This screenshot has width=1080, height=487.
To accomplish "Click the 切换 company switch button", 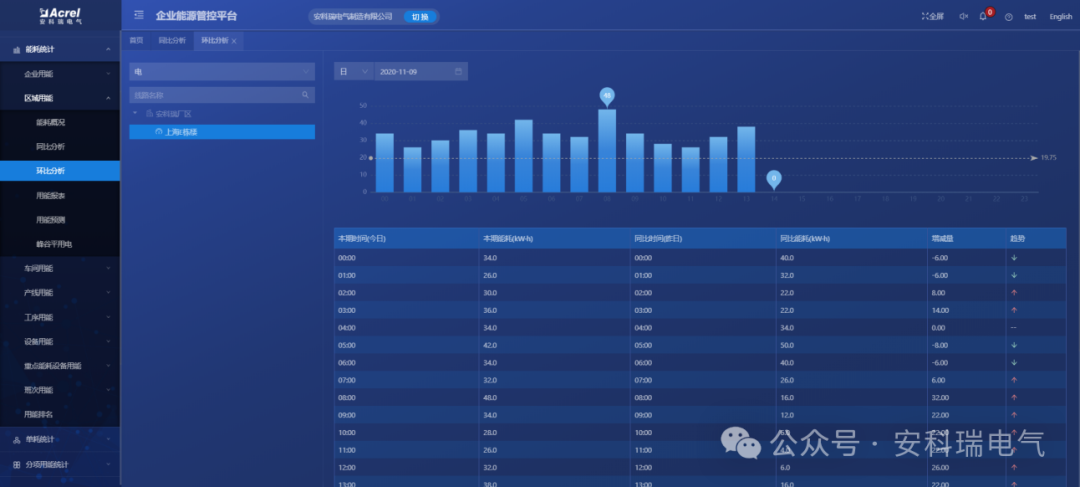I will [420, 17].
